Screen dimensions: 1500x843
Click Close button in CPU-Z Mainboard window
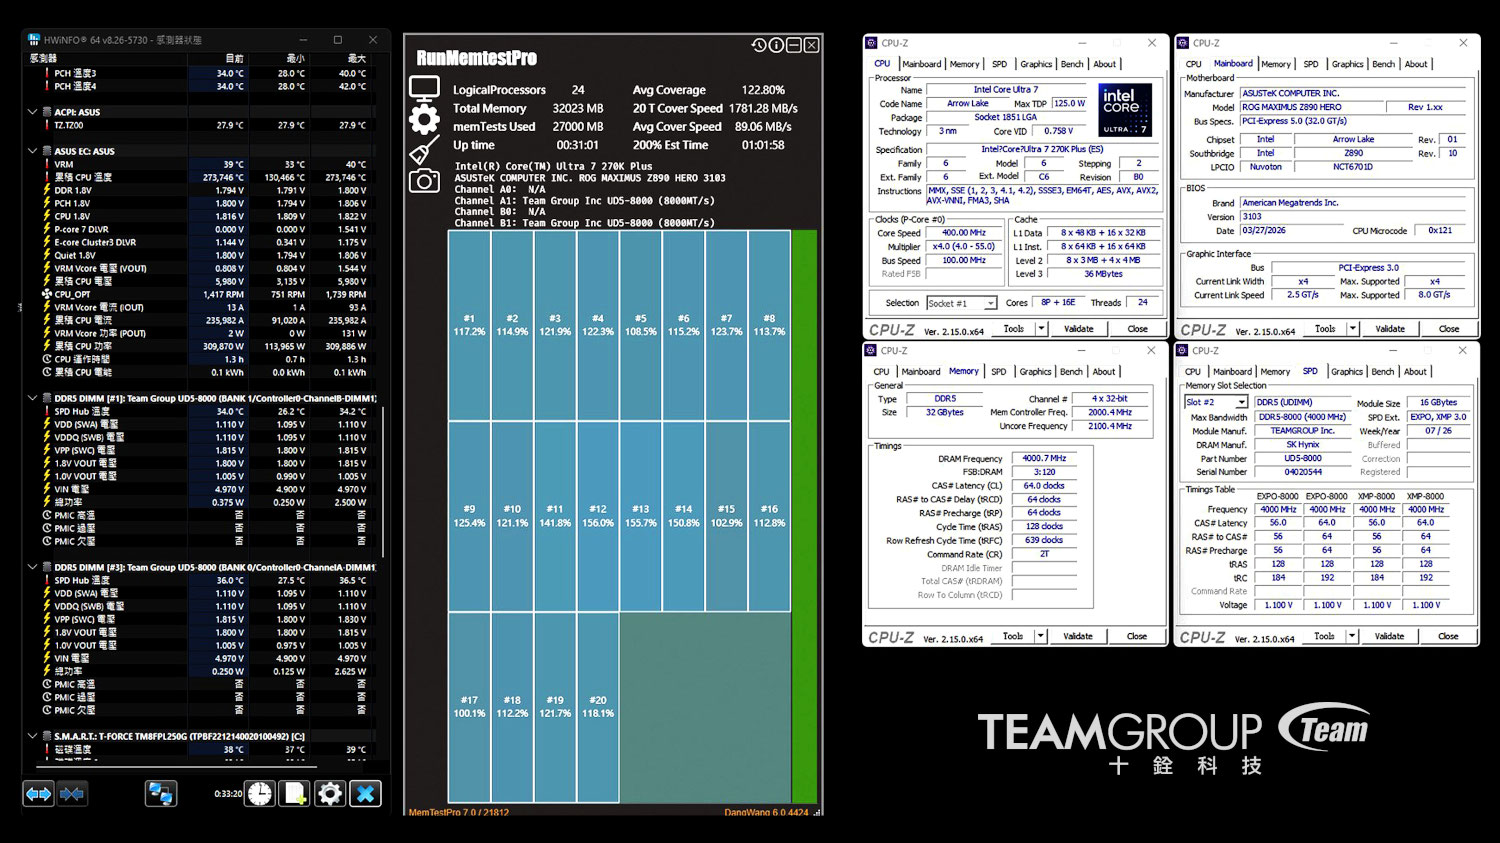(x=1448, y=328)
